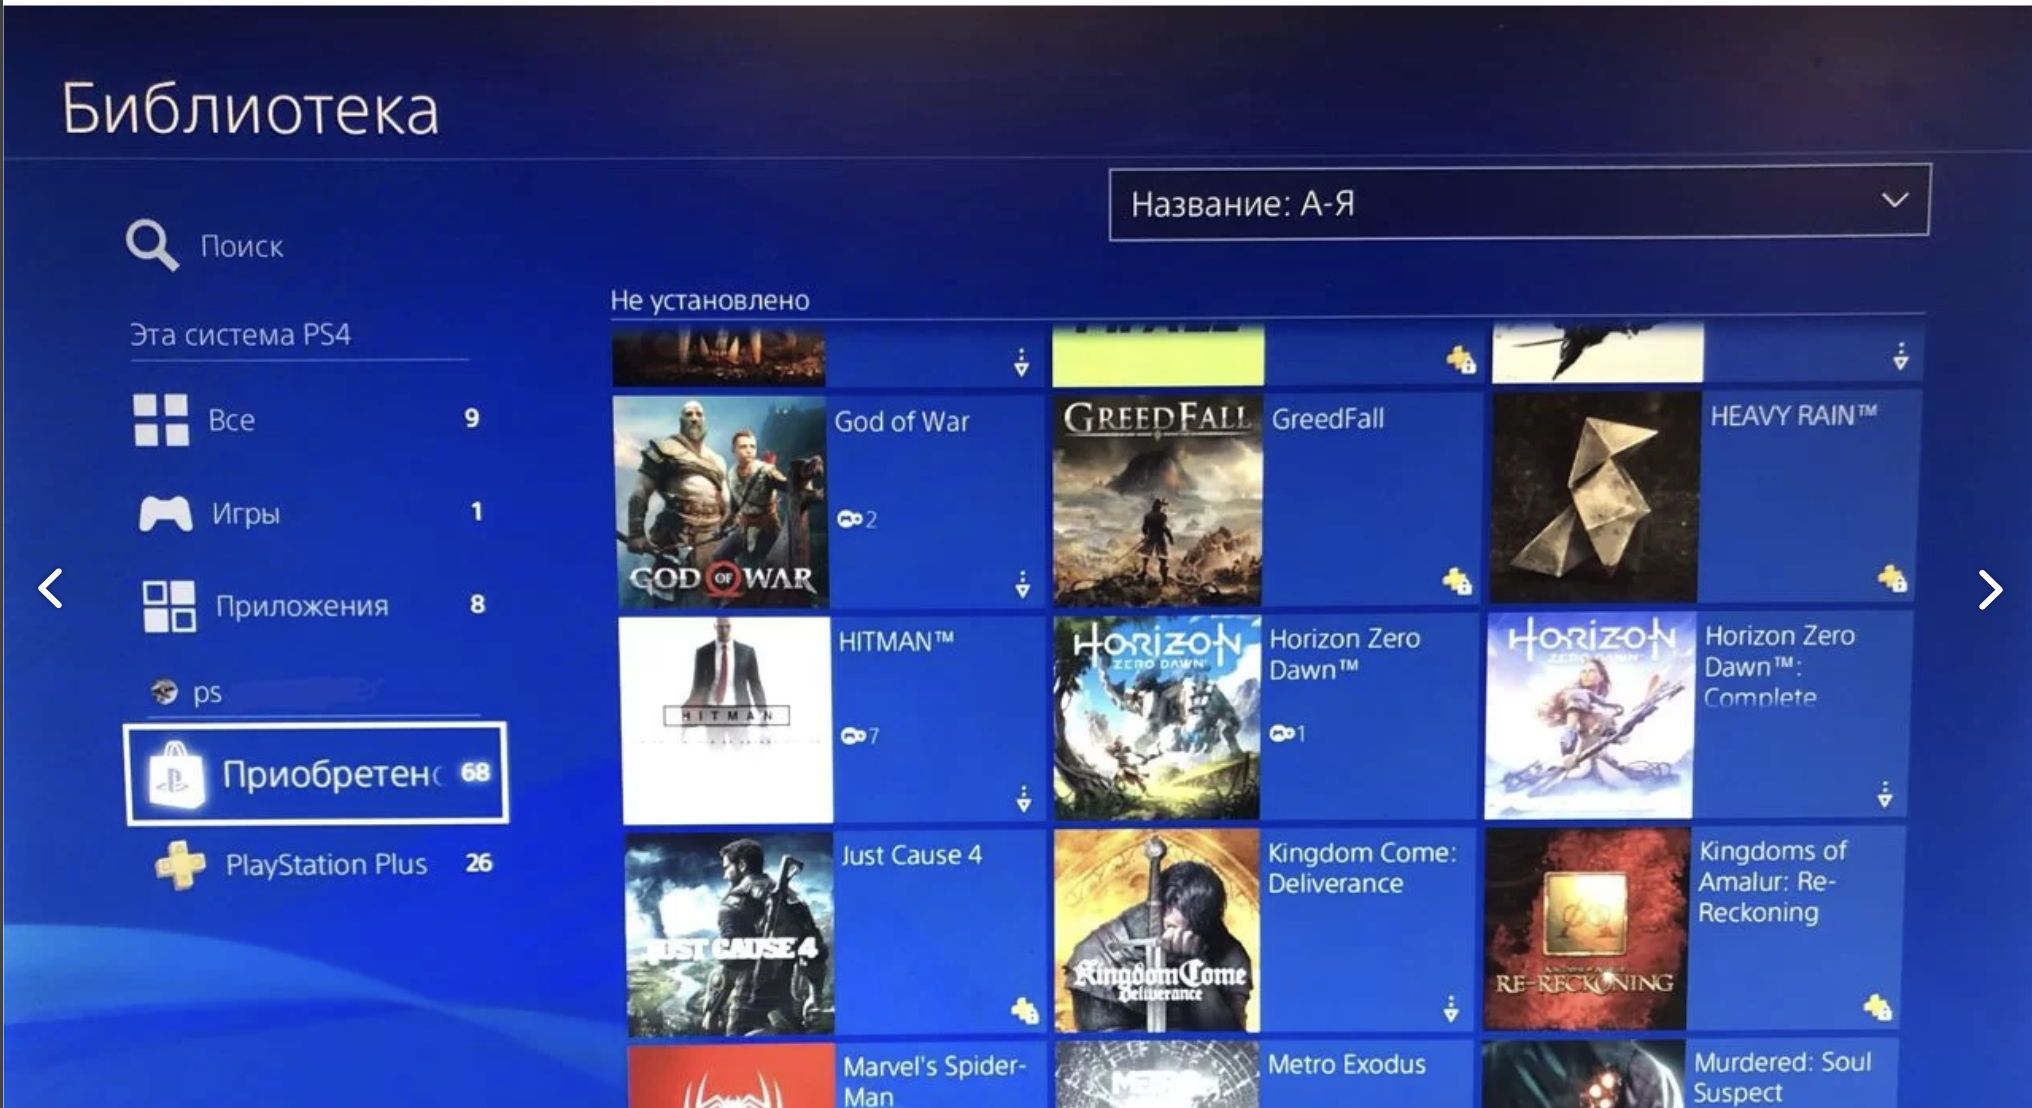
Task: Click the PS Plus lock icon on GreedFall
Action: [1457, 580]
